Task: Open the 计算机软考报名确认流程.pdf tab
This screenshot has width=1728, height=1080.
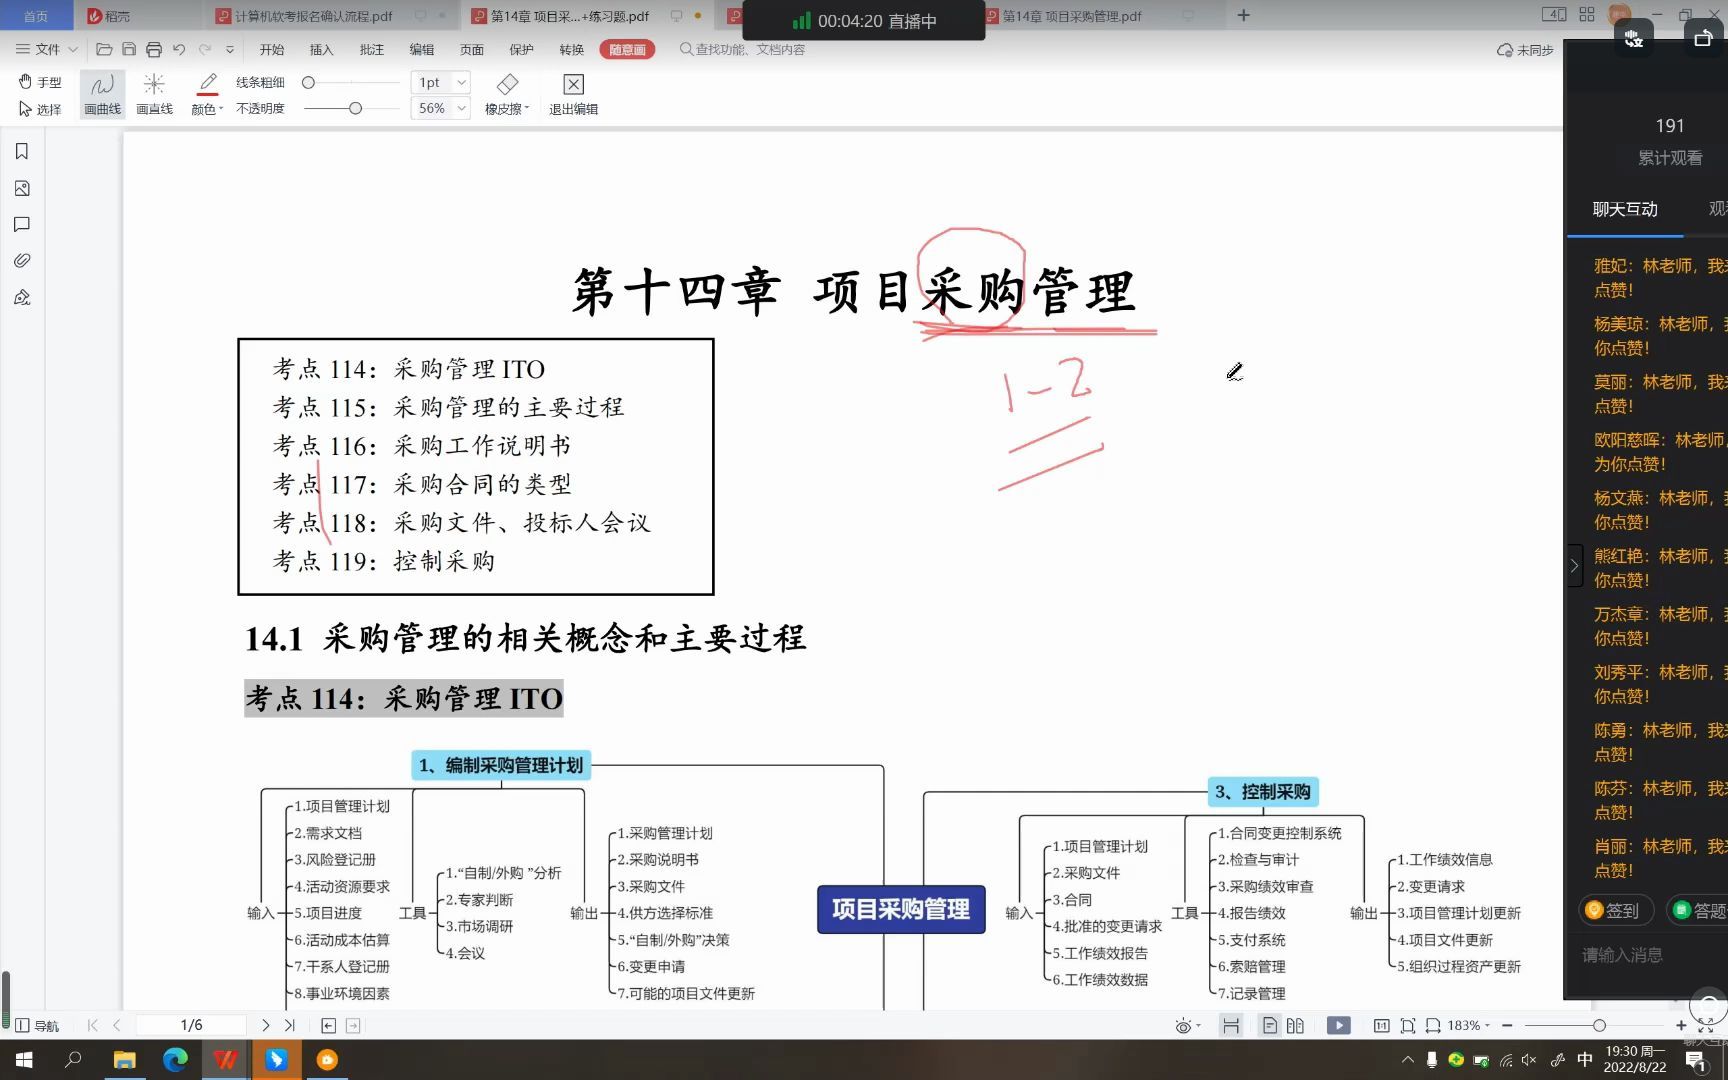Action: (313, 16)
